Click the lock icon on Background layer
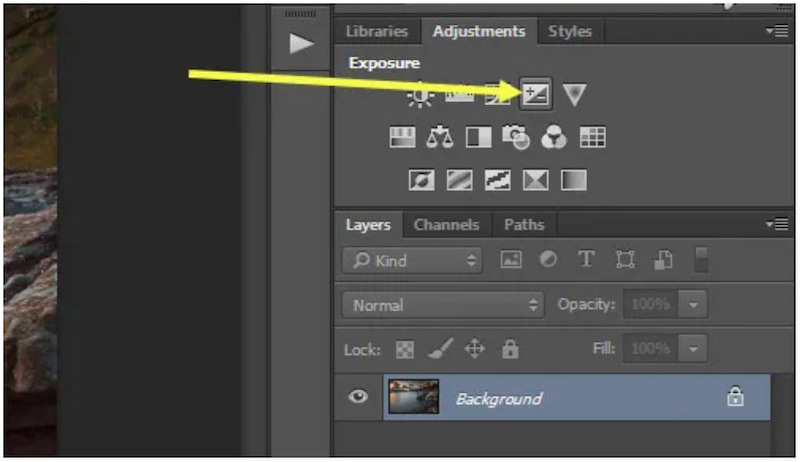800x462 pixels. [x=735, y=397]
